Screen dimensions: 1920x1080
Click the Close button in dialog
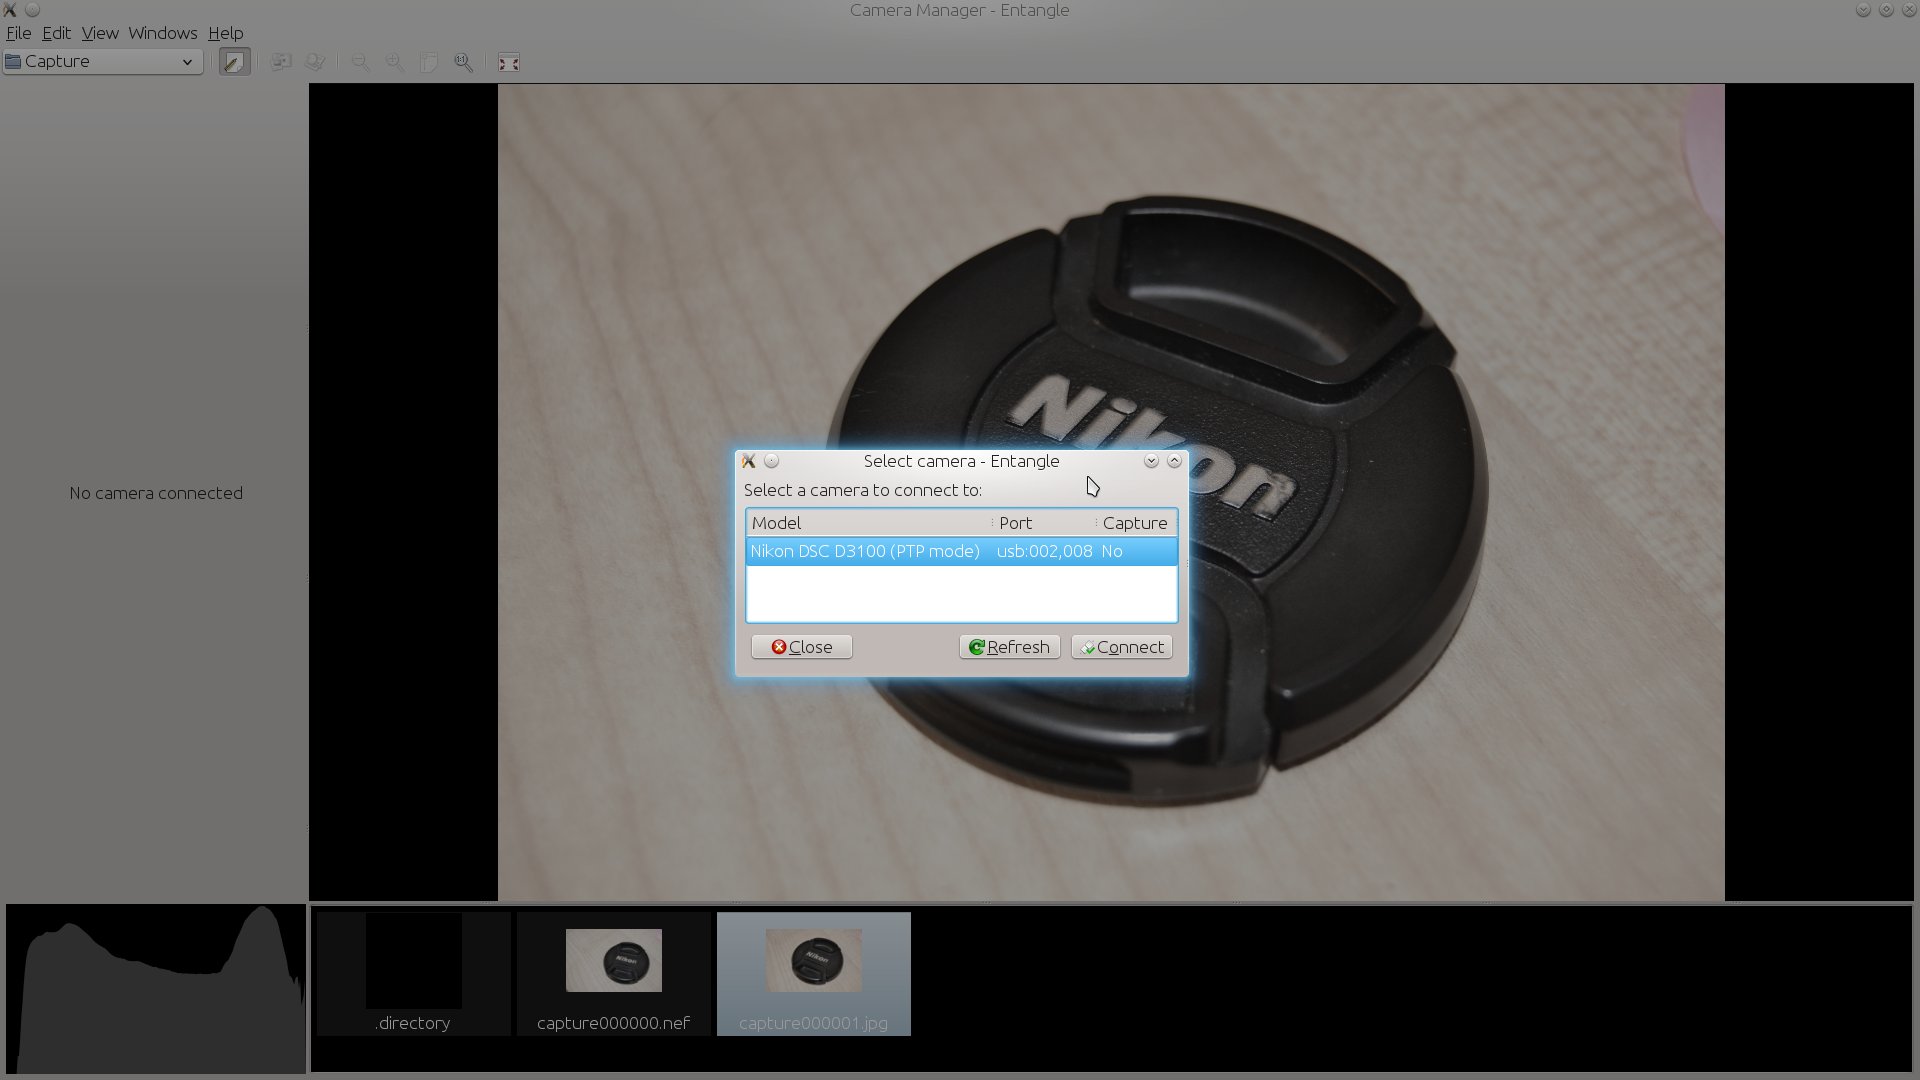pyautogui.click(x=802, y=647)
